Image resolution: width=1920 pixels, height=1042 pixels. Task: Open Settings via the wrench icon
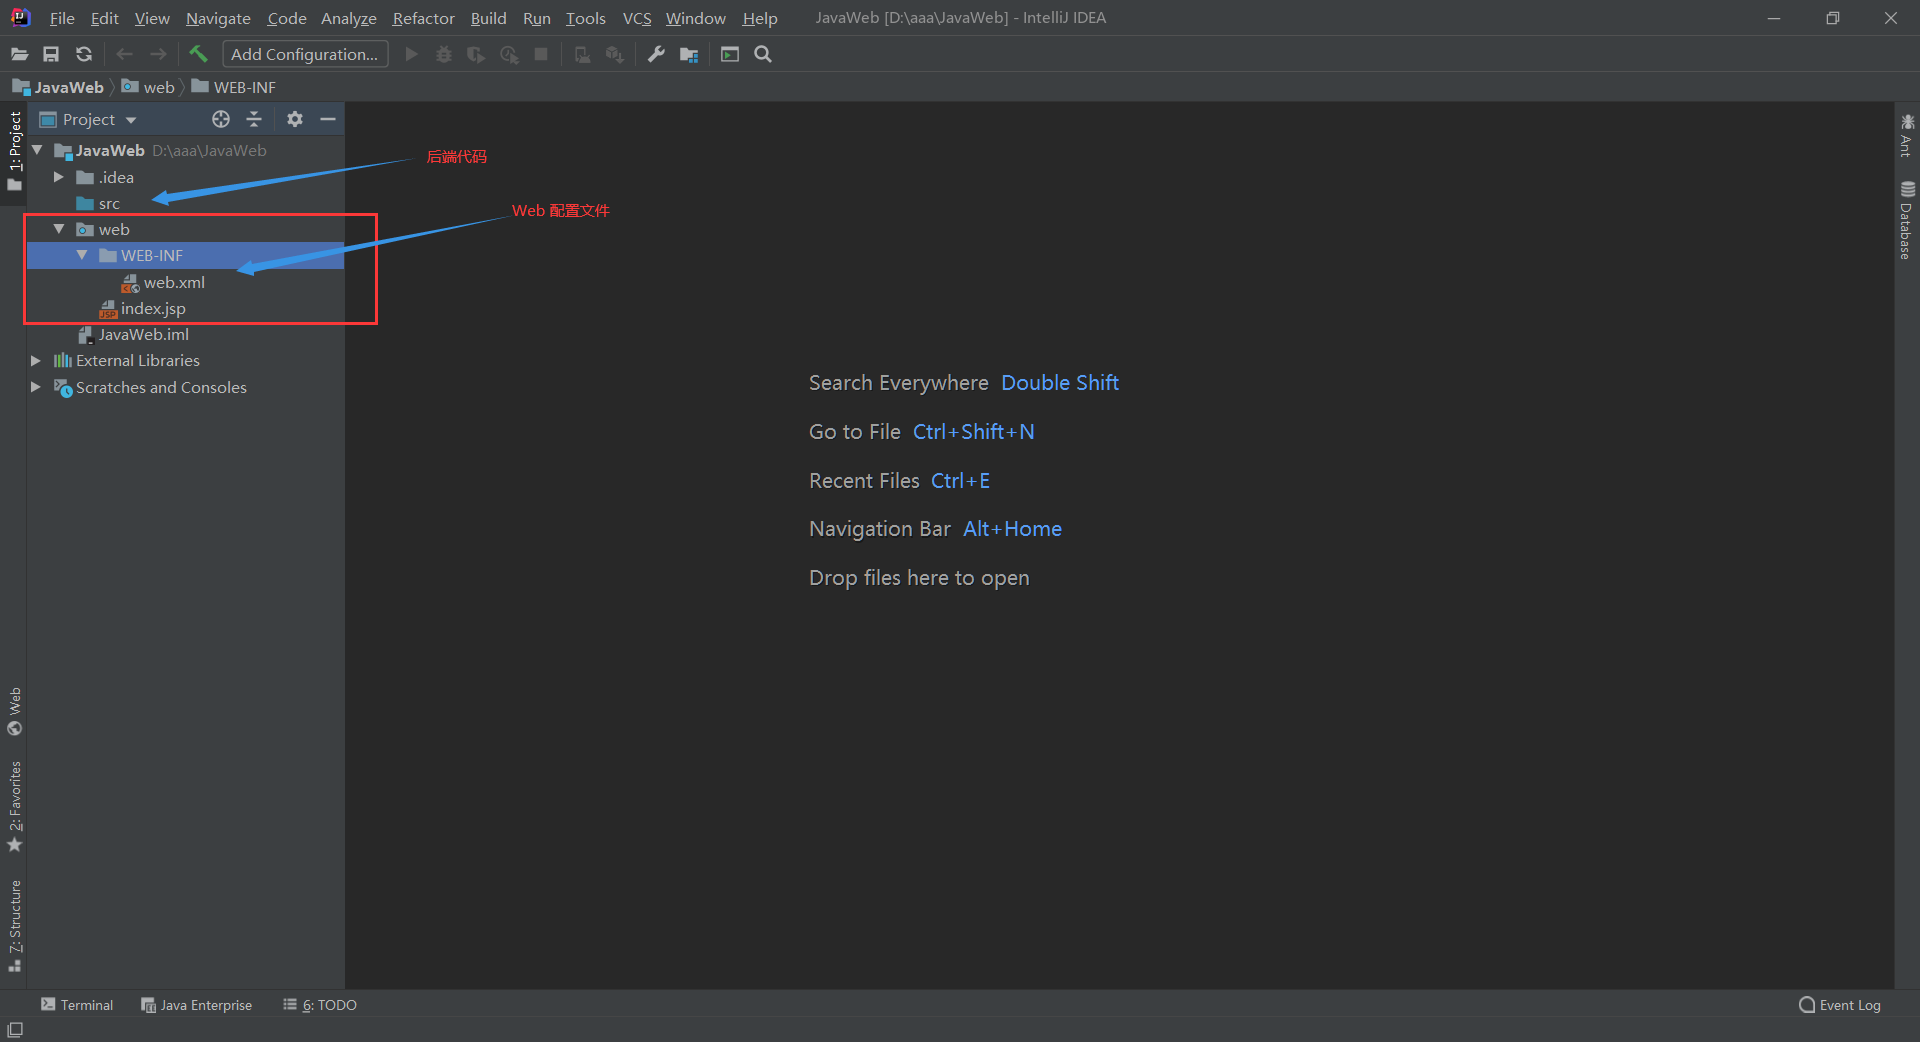[x=656, y=54]
